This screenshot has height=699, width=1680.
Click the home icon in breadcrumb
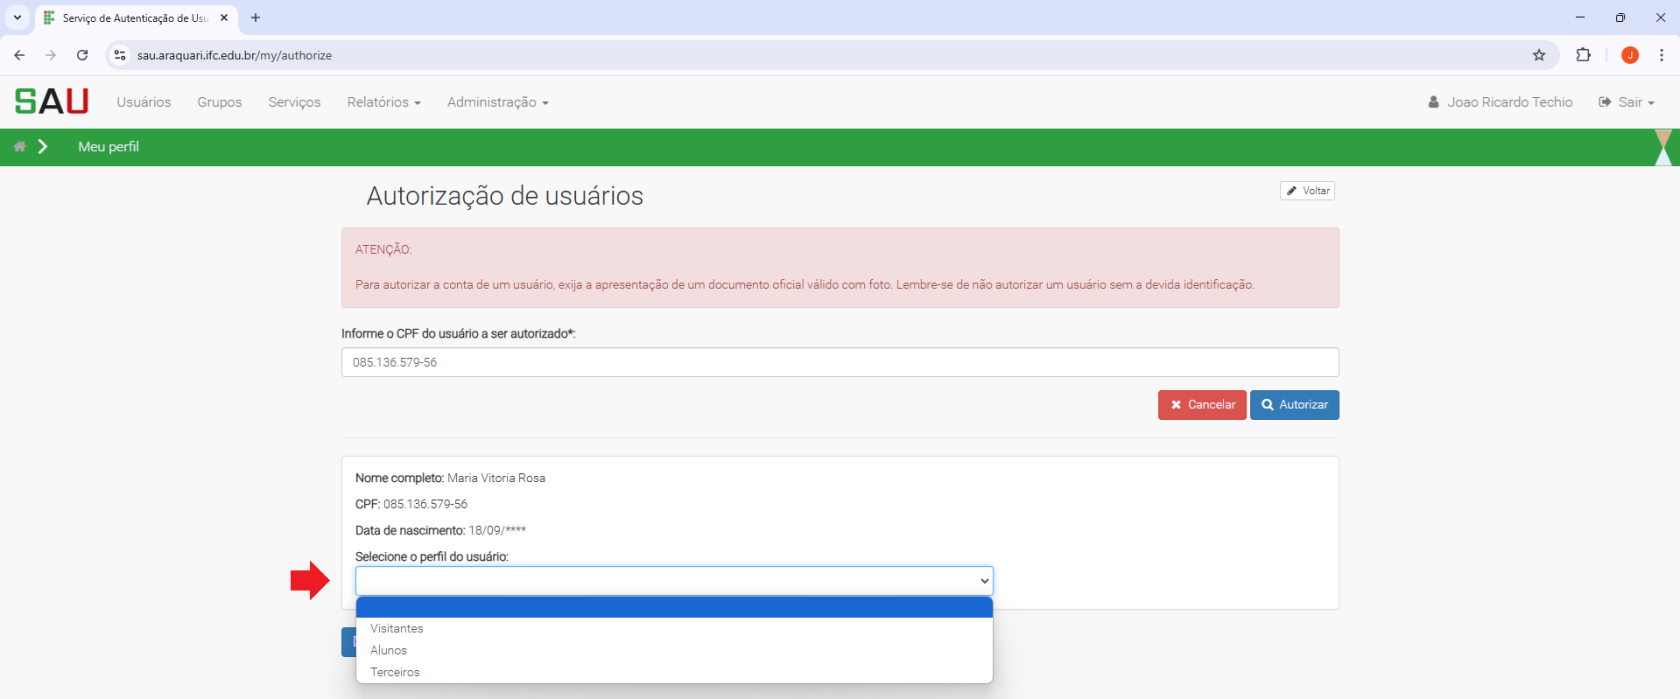[19, 147]
